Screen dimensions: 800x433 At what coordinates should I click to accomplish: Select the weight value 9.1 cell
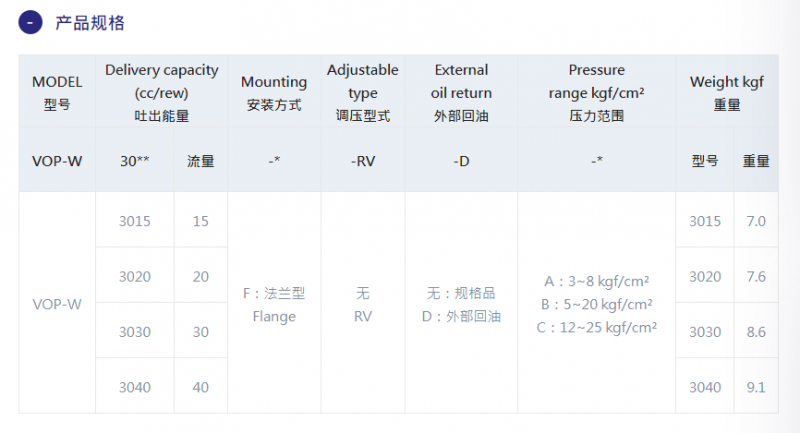point(756,387)
